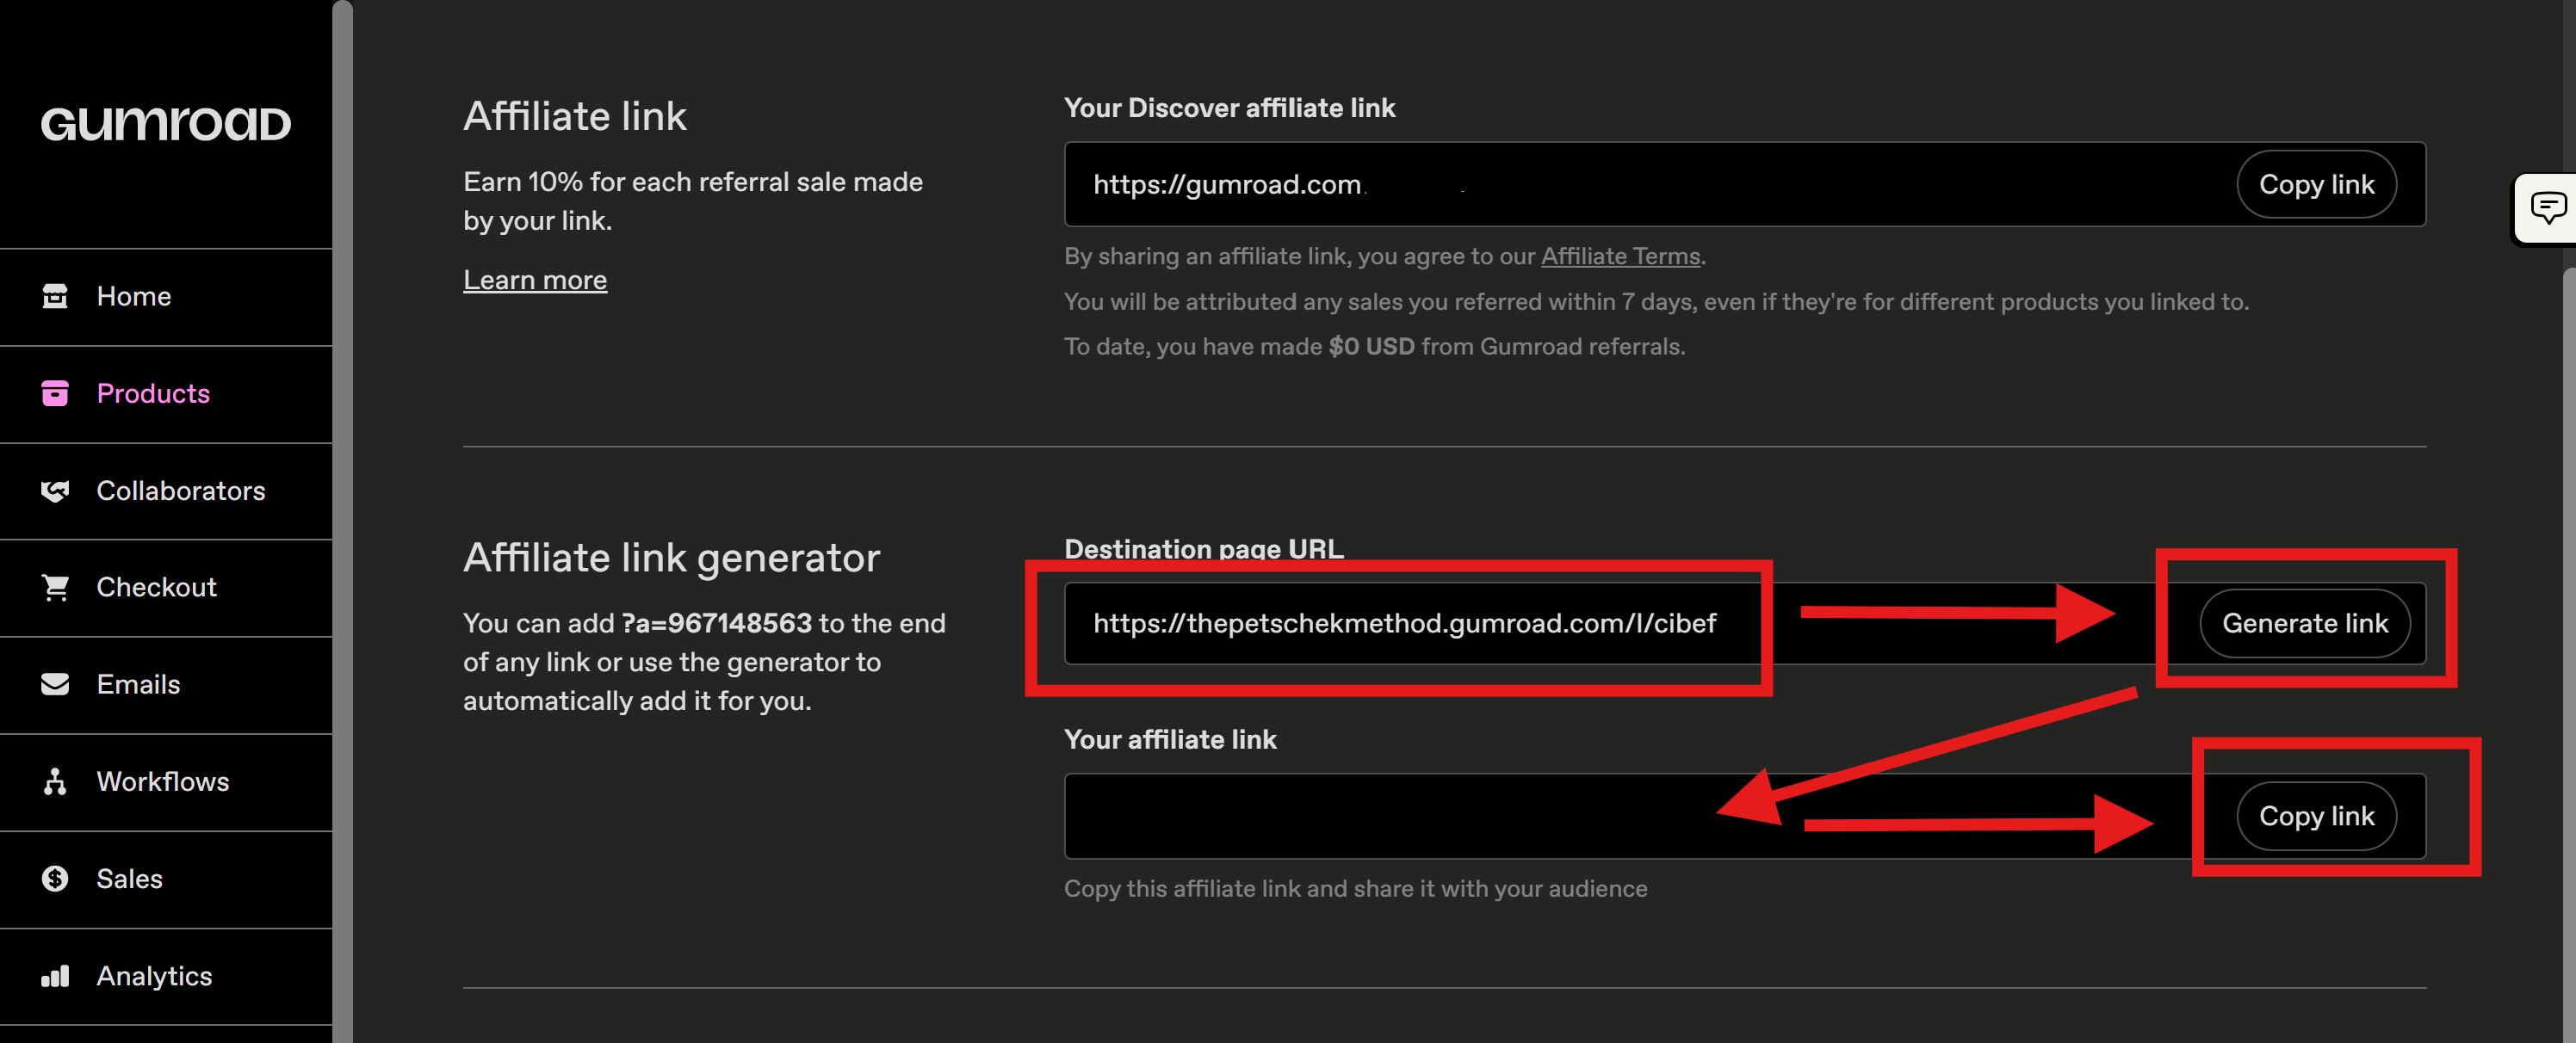The image size is (2576, 1043).
Task: Open the Sales menu entry
Action: (x=129, y=878)
